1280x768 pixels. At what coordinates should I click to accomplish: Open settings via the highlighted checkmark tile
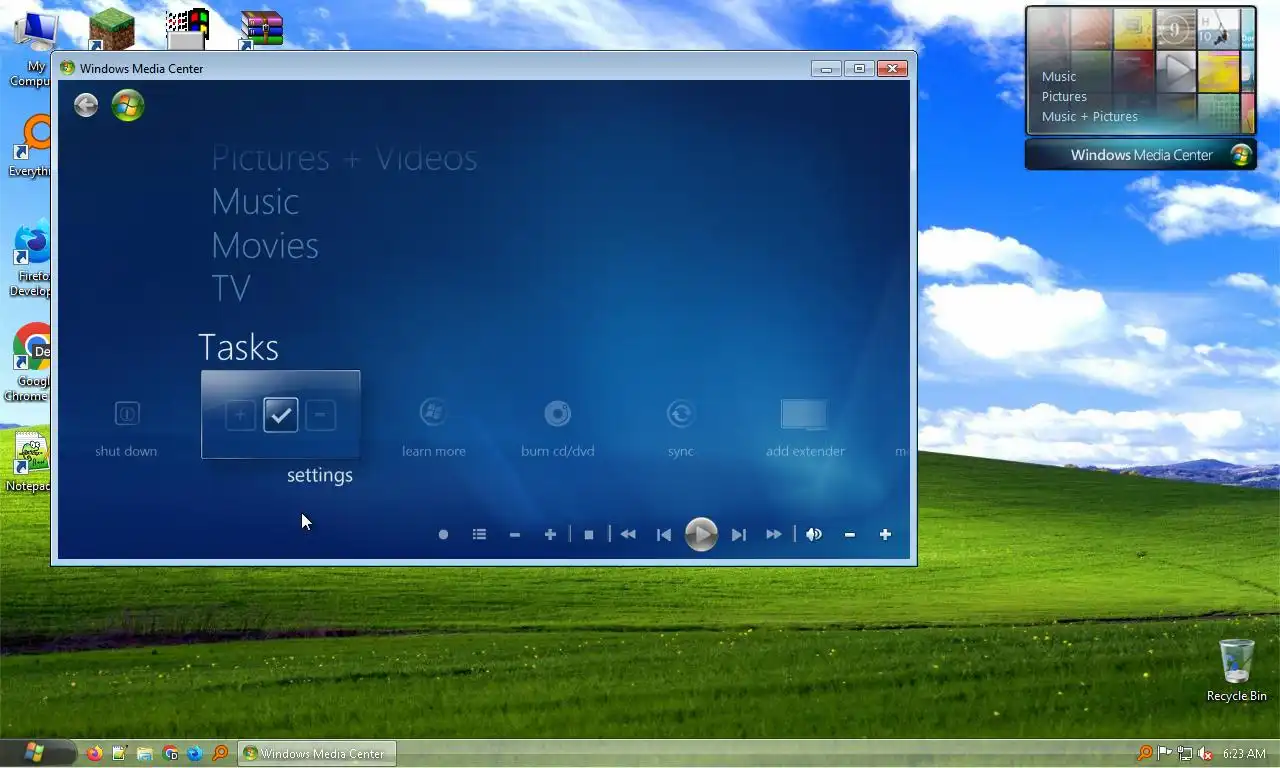(281, 415)
